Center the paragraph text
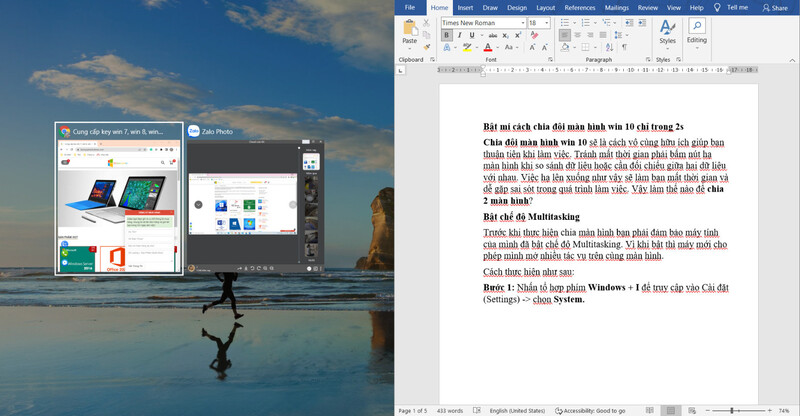800x416 pixels. [x=578, y=35]
